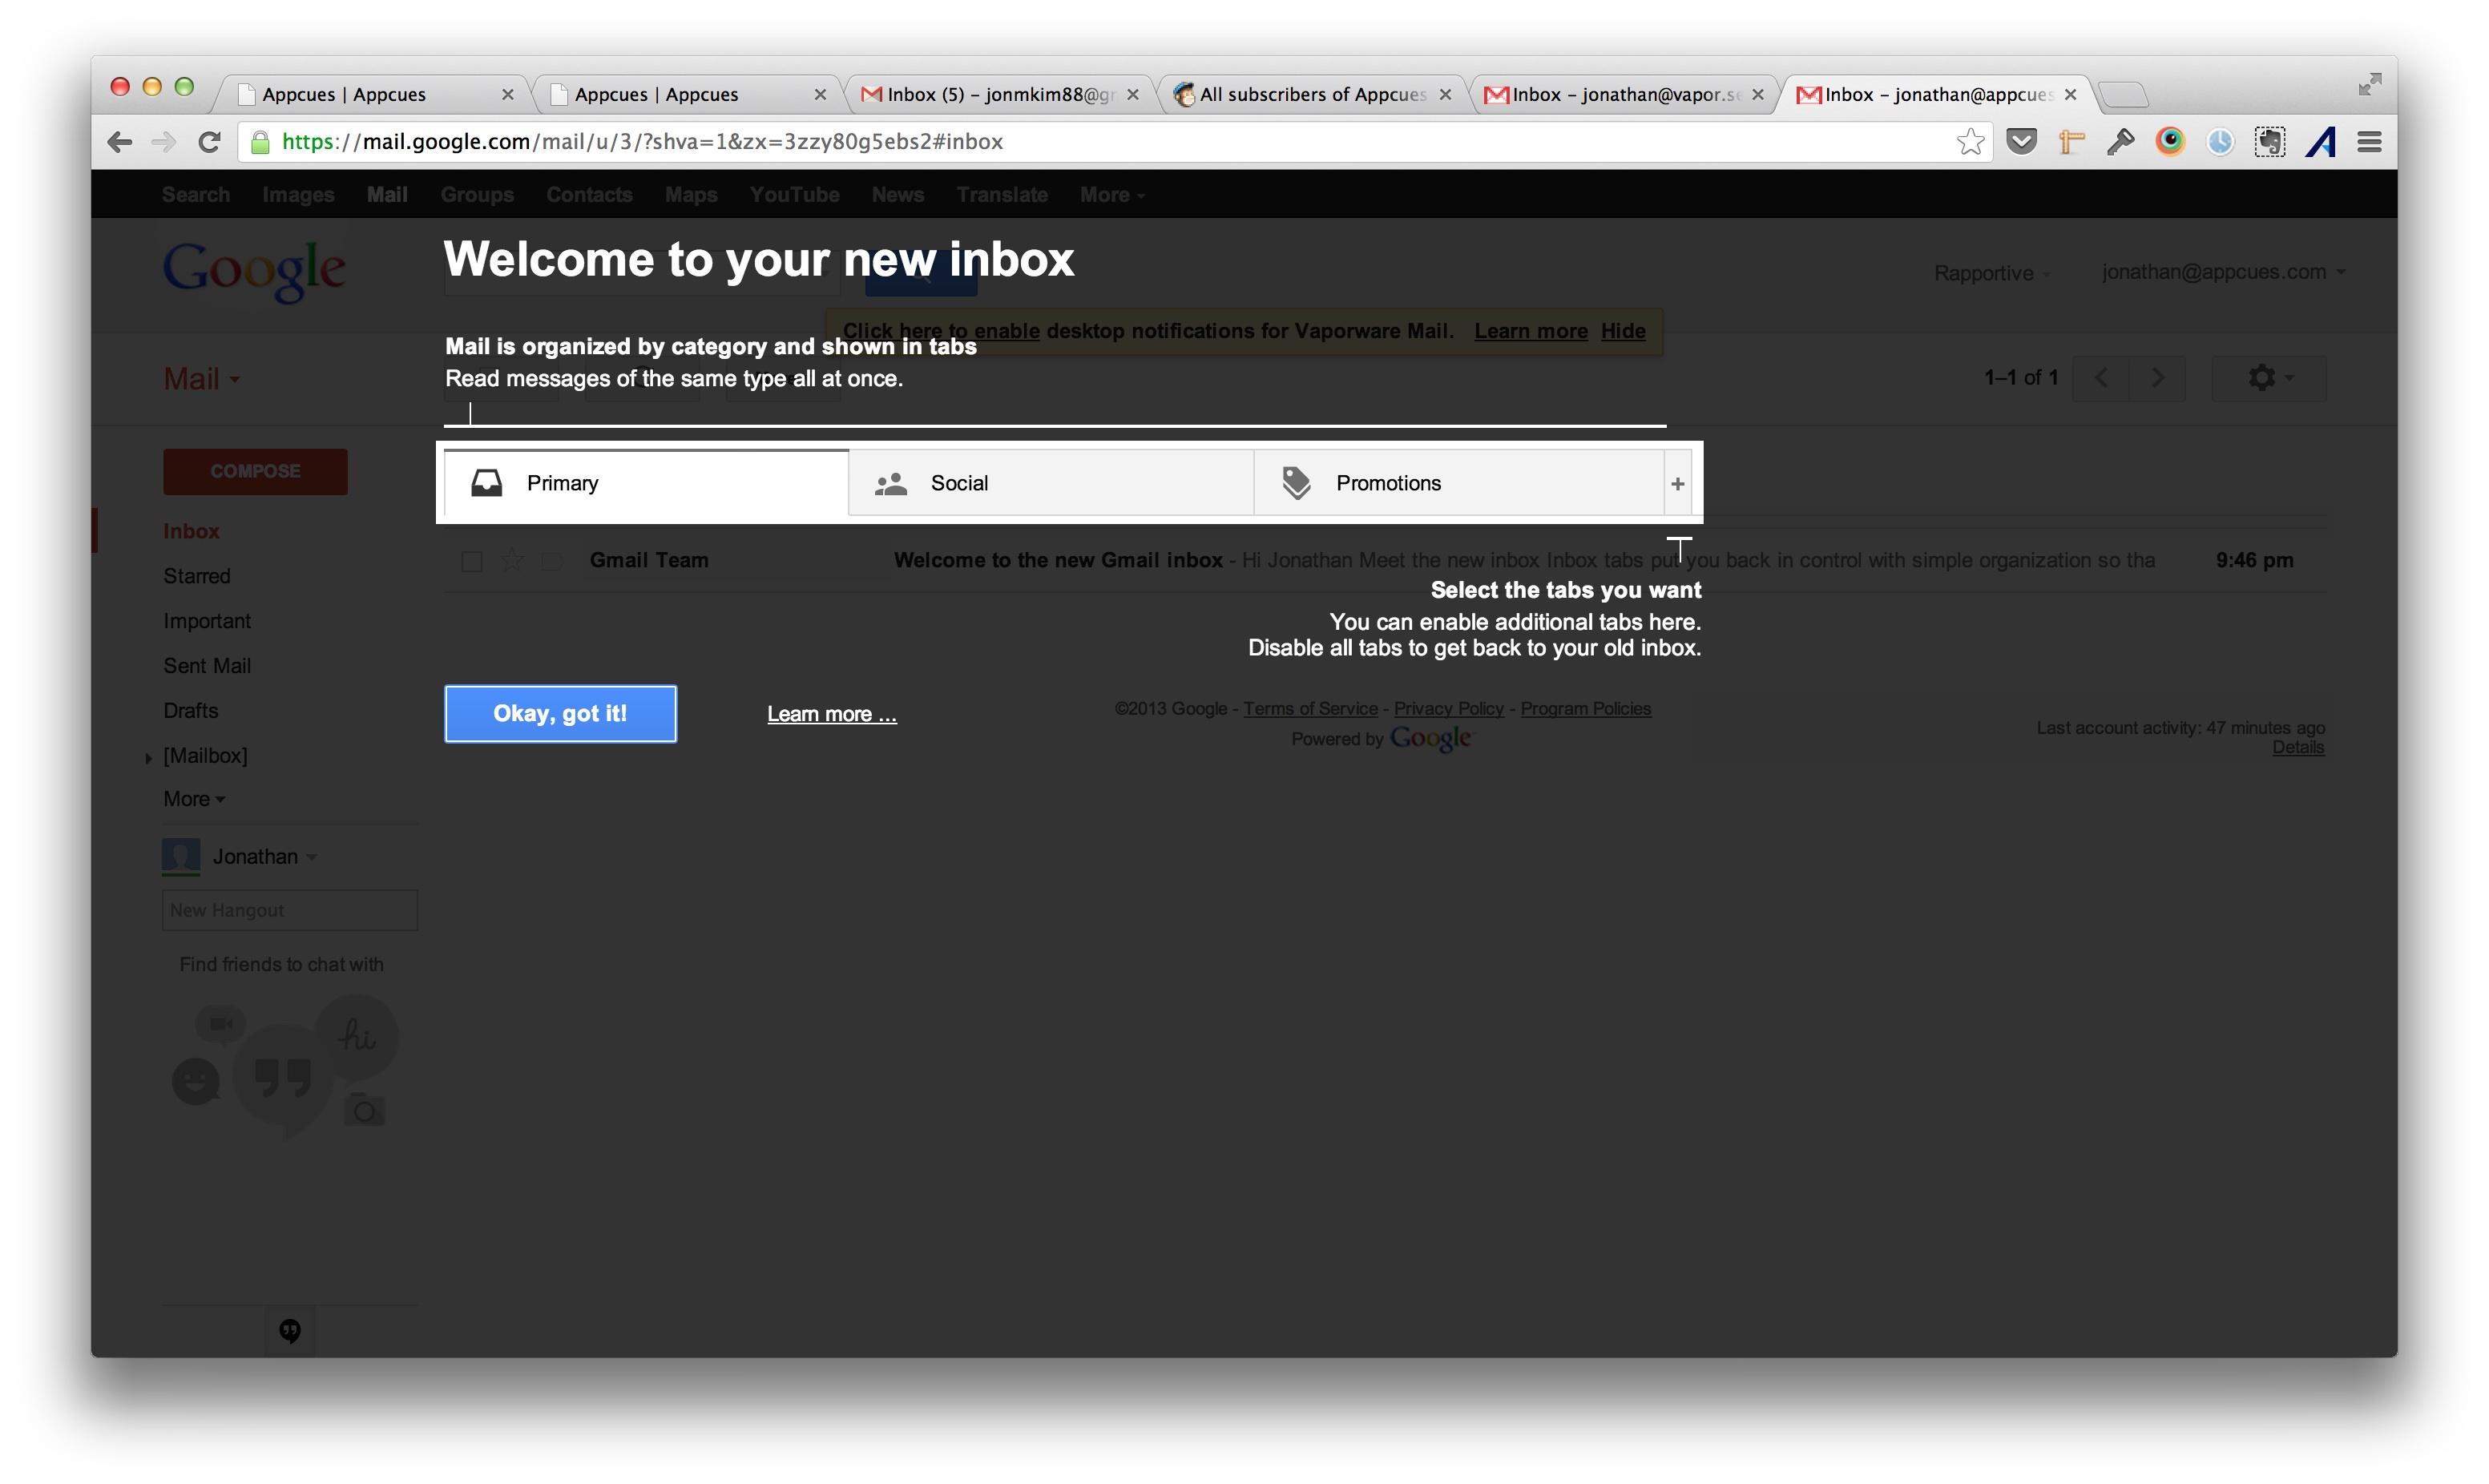Open the Pocket extension icon

click(2021, 142)
